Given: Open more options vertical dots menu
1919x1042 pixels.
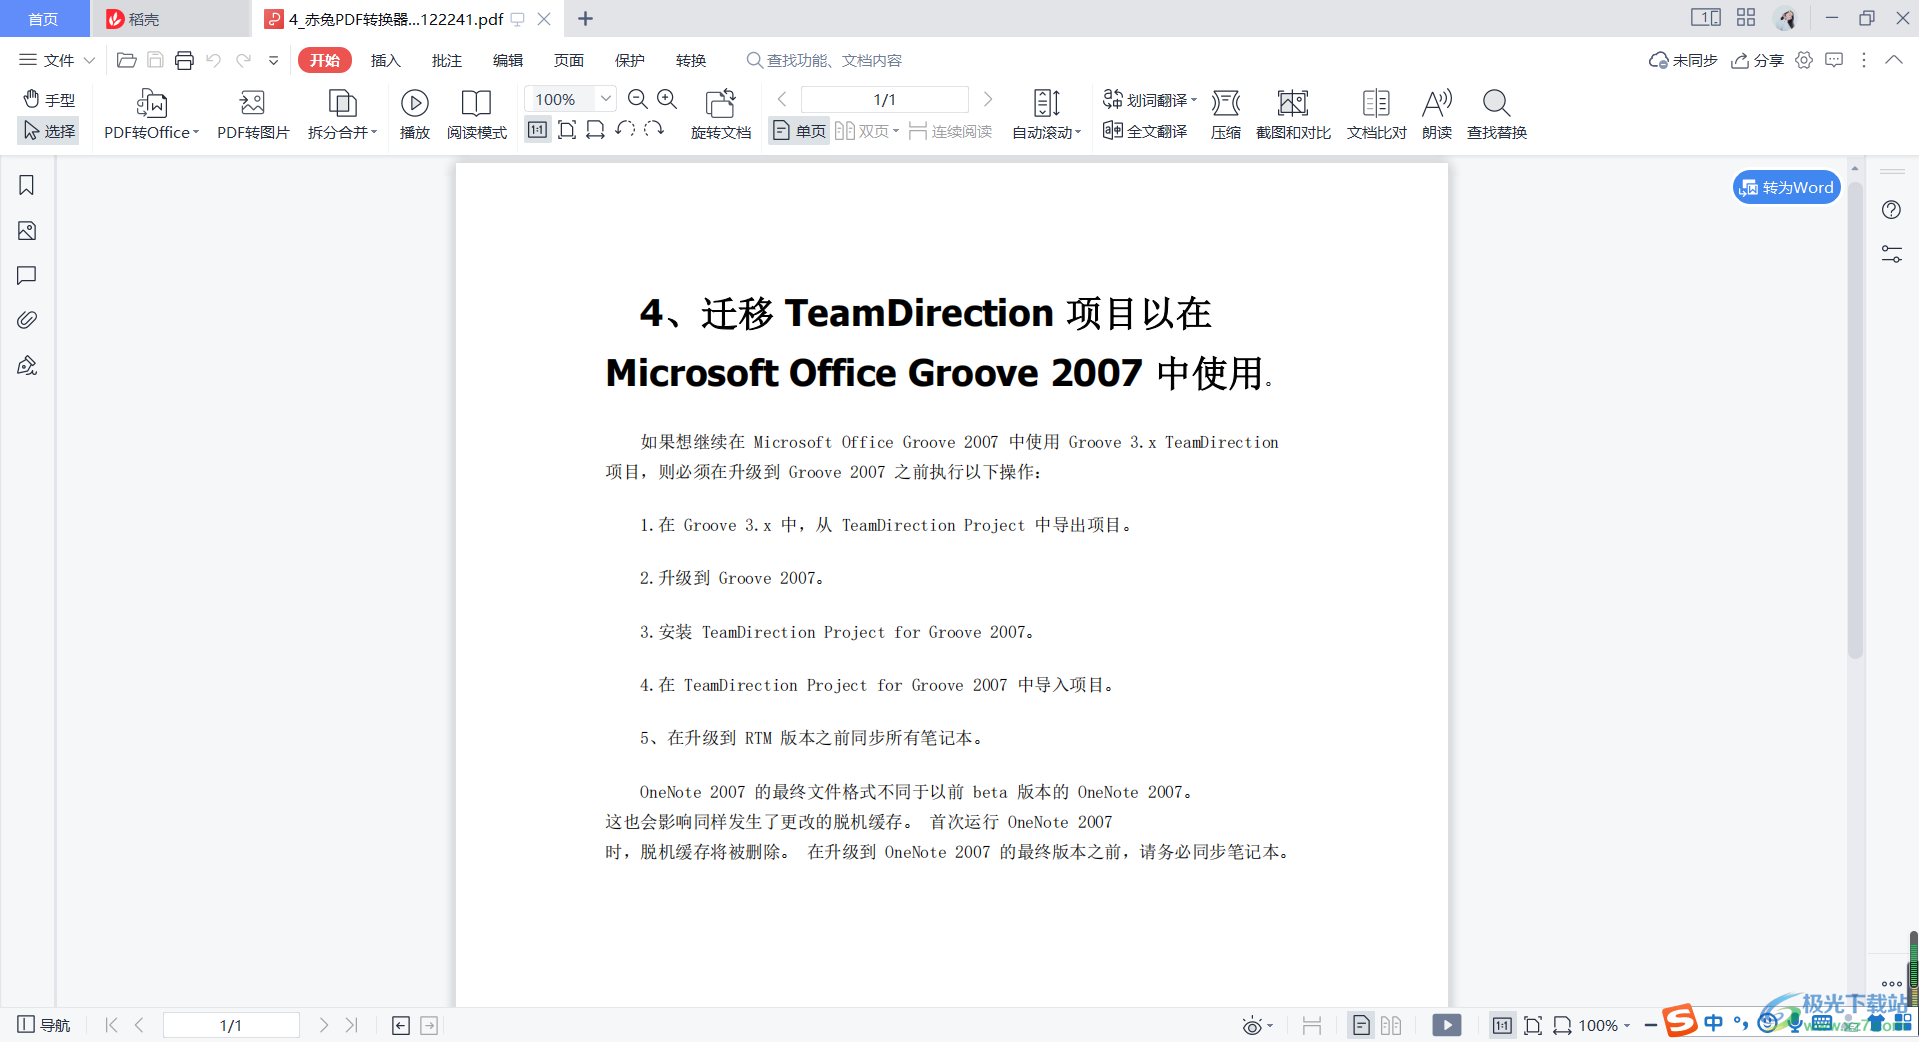Looking at the screenshot, I should pyautogui.click(x=1864, y=60).
